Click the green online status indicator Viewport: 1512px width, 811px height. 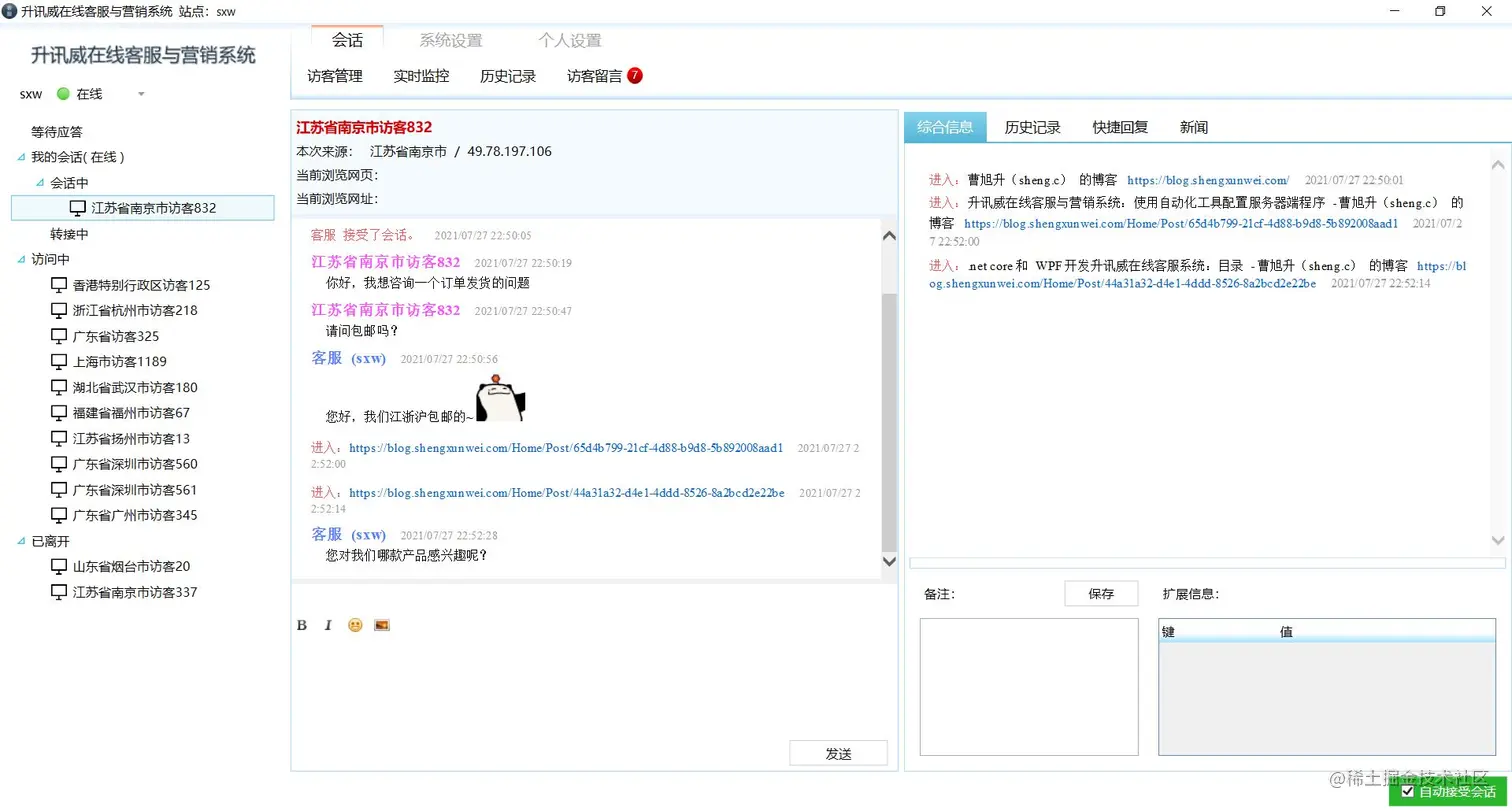point(63,94)
